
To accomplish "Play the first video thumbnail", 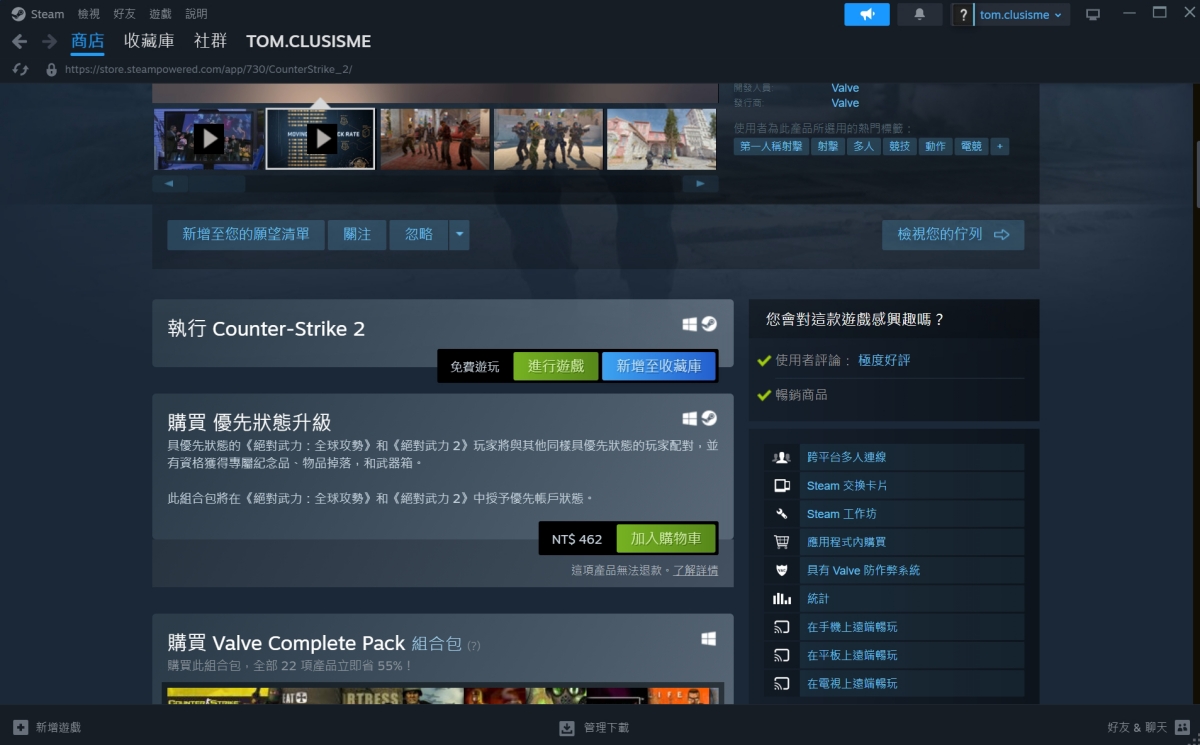I will click(x=208, y=139).
